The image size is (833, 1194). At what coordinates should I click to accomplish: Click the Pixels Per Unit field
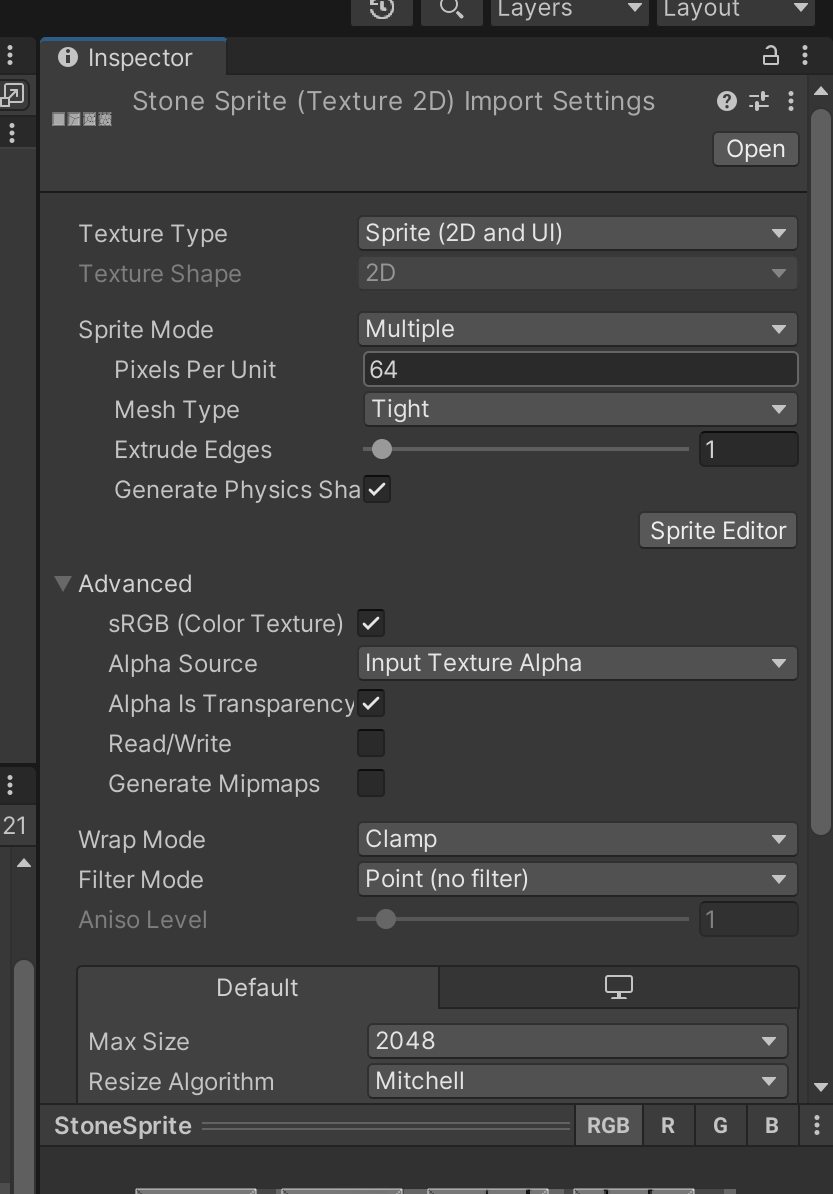point(580,369)
